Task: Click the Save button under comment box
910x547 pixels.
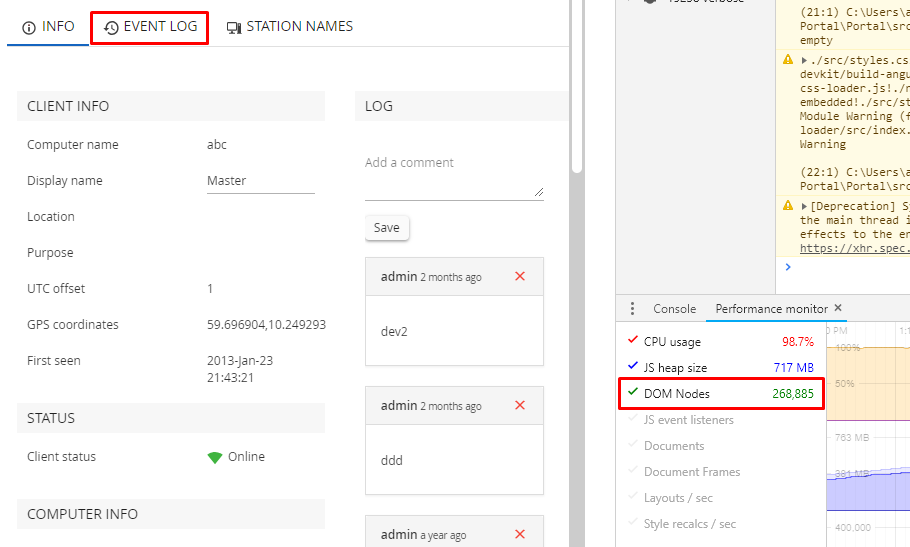Action: 387,228
